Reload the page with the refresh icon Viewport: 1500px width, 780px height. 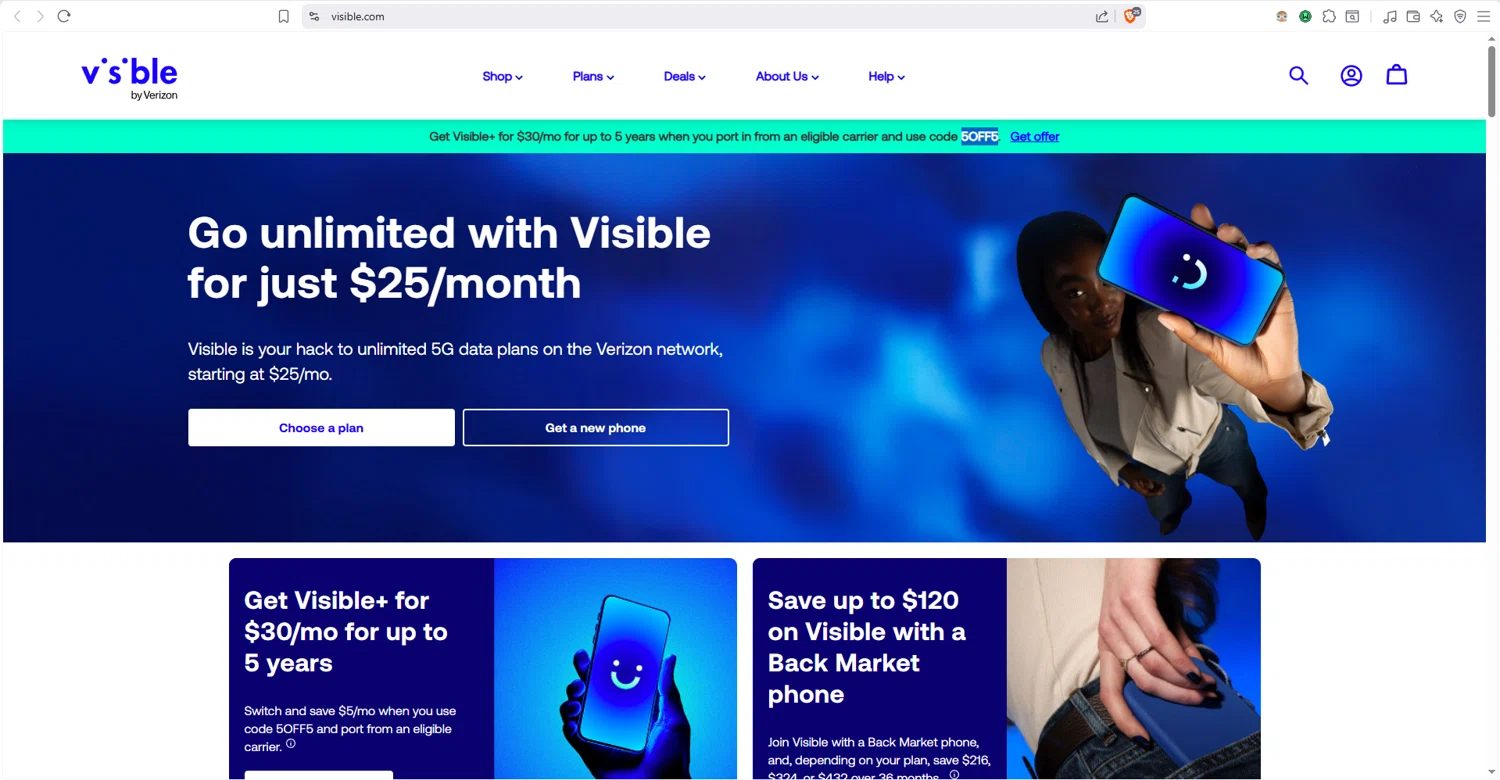64,16
